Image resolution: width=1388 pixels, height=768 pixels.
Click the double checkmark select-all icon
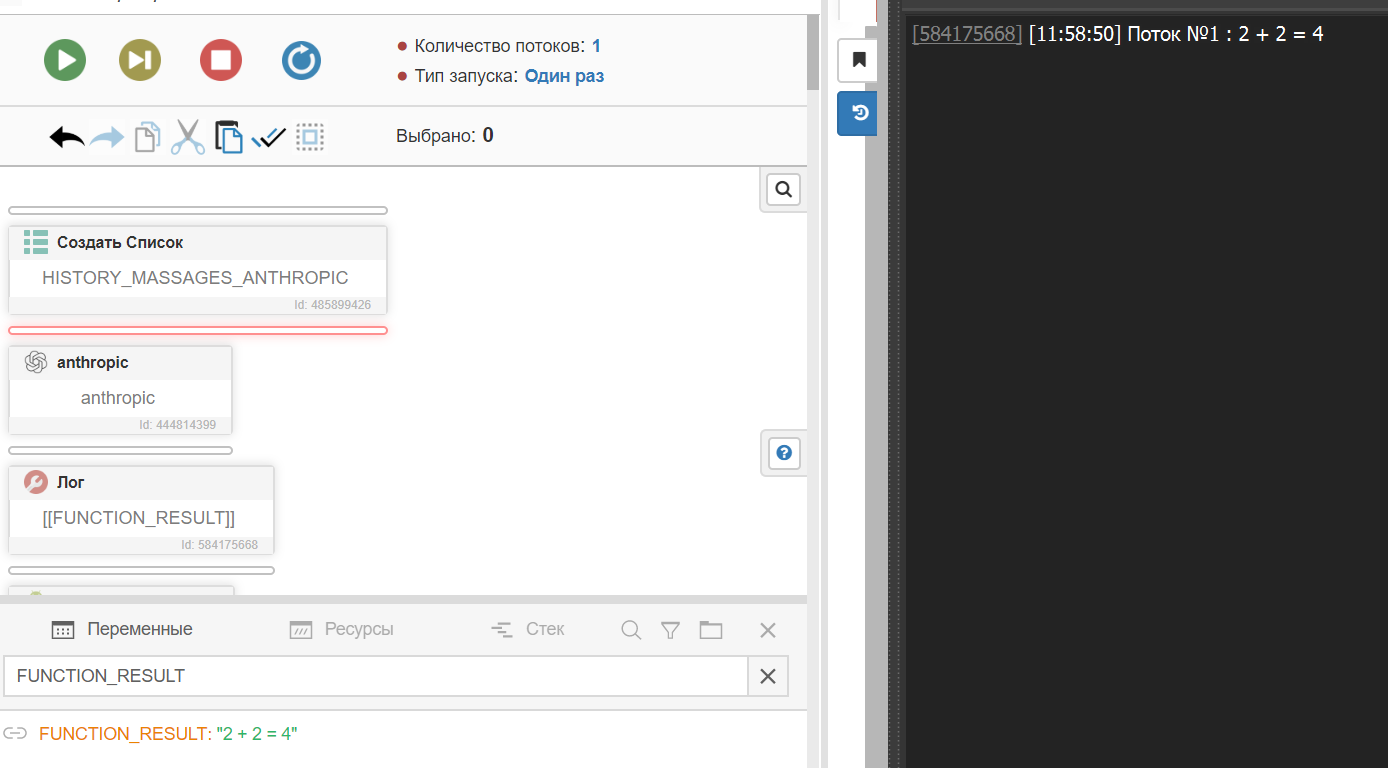tap(269, 137)
